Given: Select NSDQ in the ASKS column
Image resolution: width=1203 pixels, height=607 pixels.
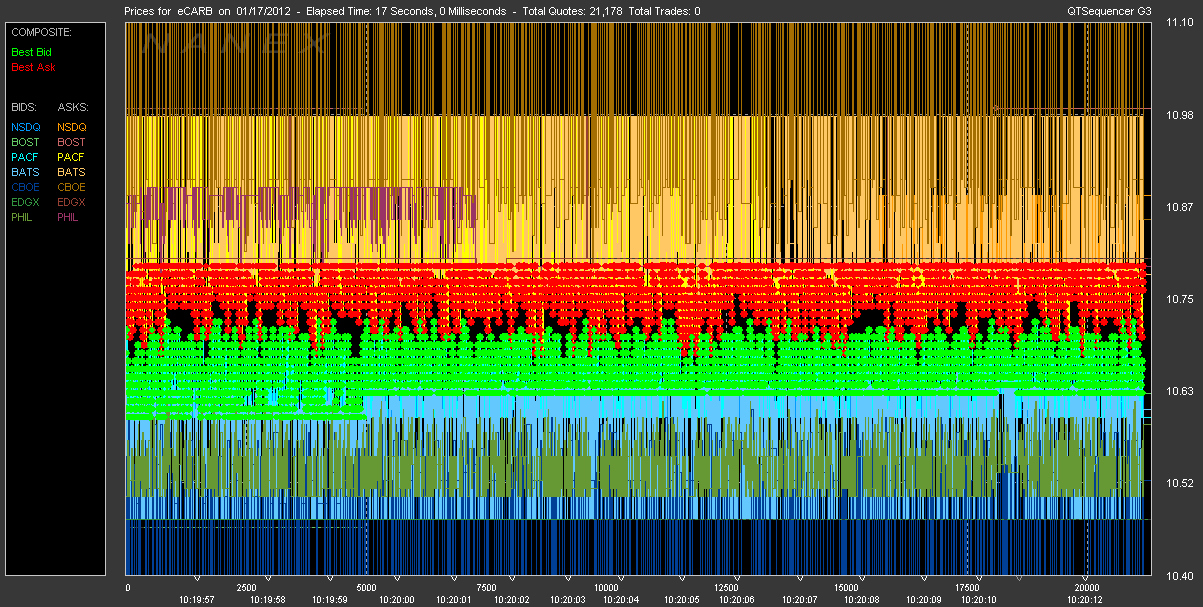Looking at the screenshot, I should [72, 127].
